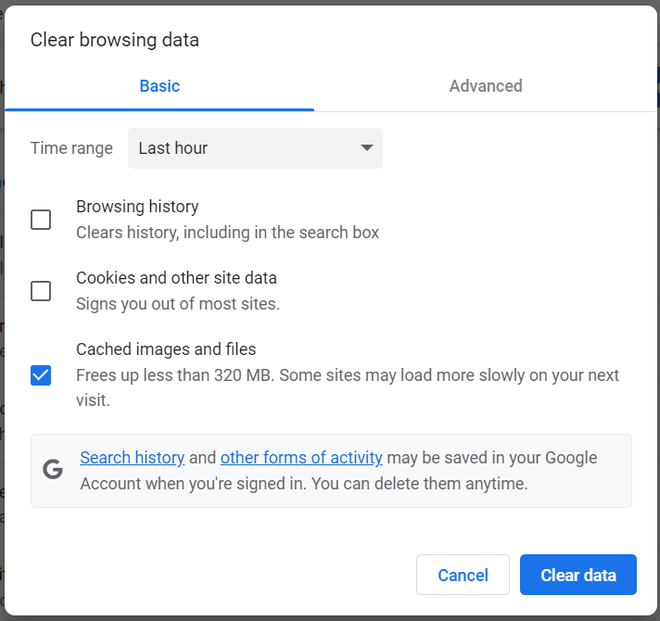Click the Time range dropdown arrow

click(367, 148)
